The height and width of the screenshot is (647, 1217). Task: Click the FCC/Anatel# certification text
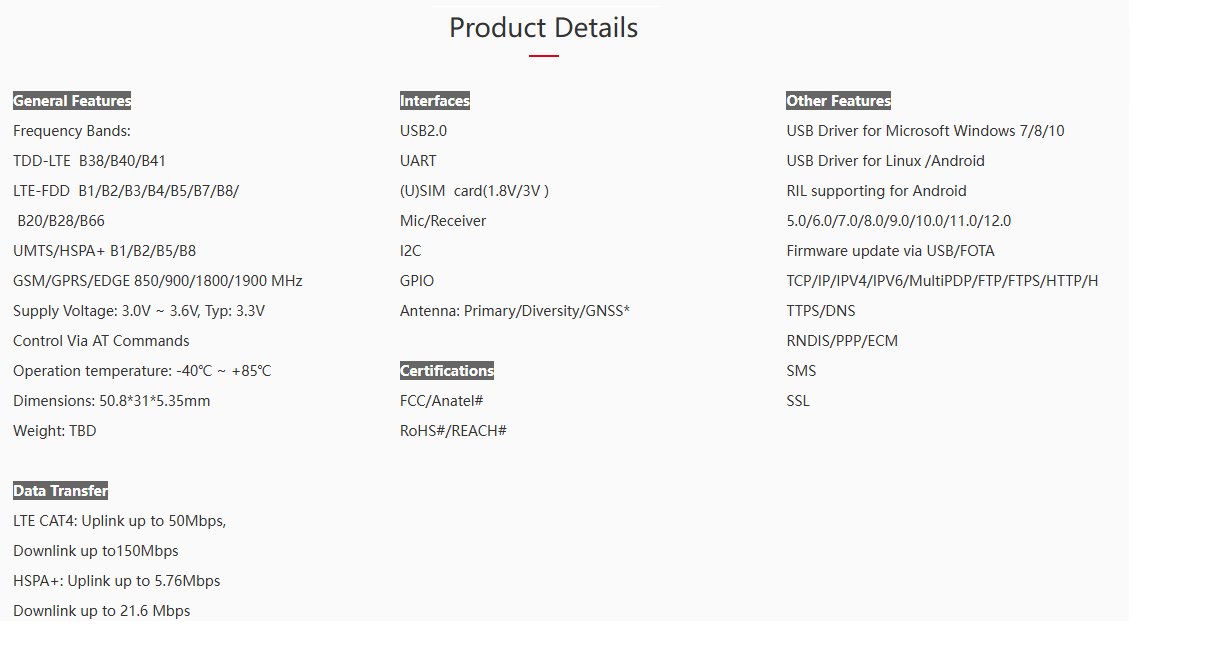click(x=442, y=401)
